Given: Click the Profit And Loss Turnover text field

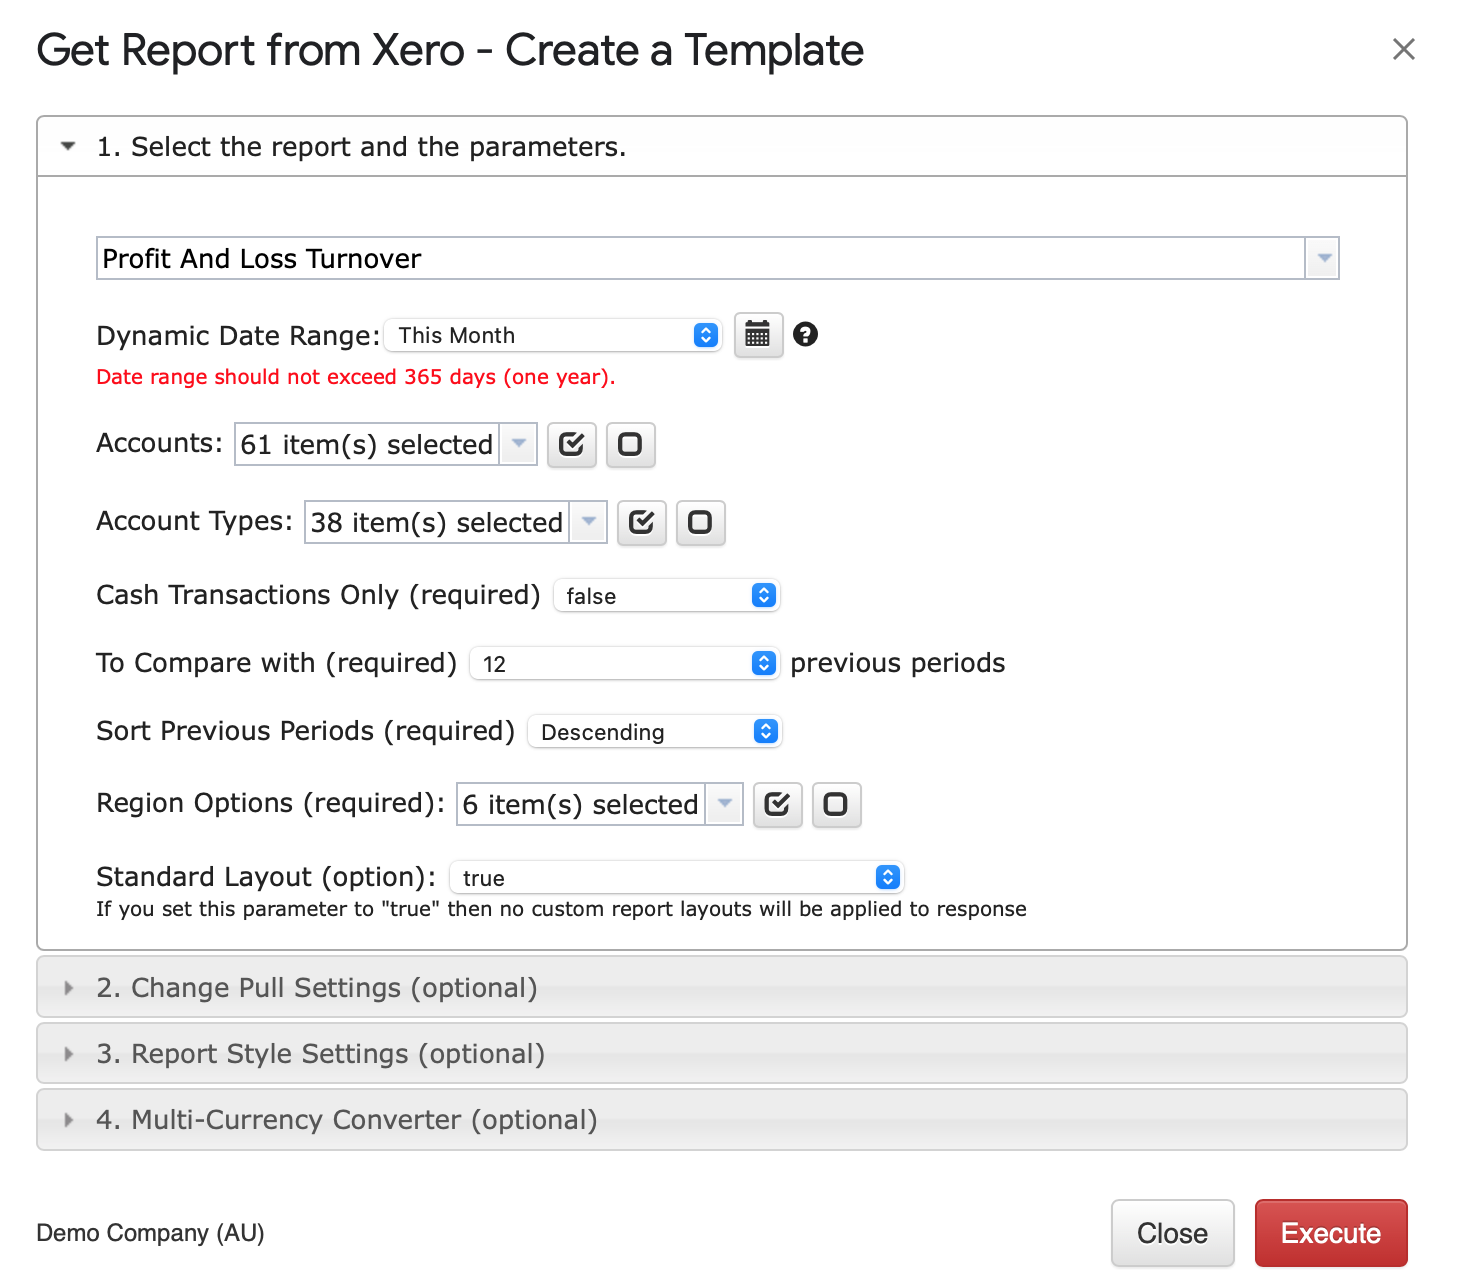Looking at the screenshot, I should pos(700,258).
